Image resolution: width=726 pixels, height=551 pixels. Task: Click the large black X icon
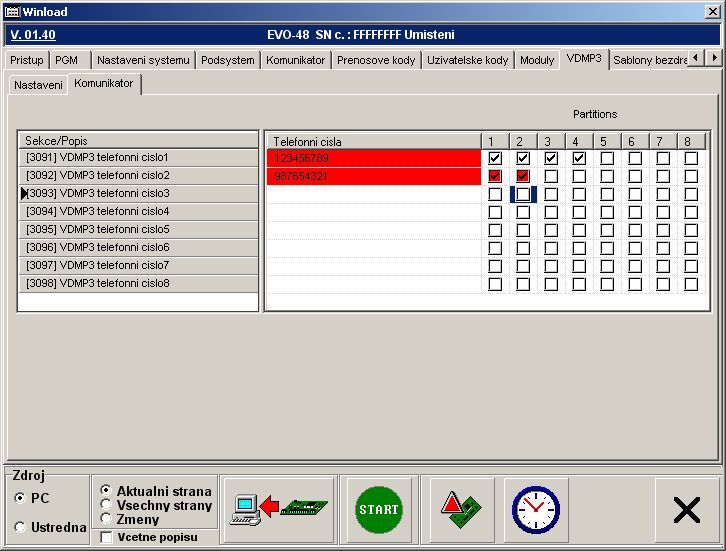686,510
